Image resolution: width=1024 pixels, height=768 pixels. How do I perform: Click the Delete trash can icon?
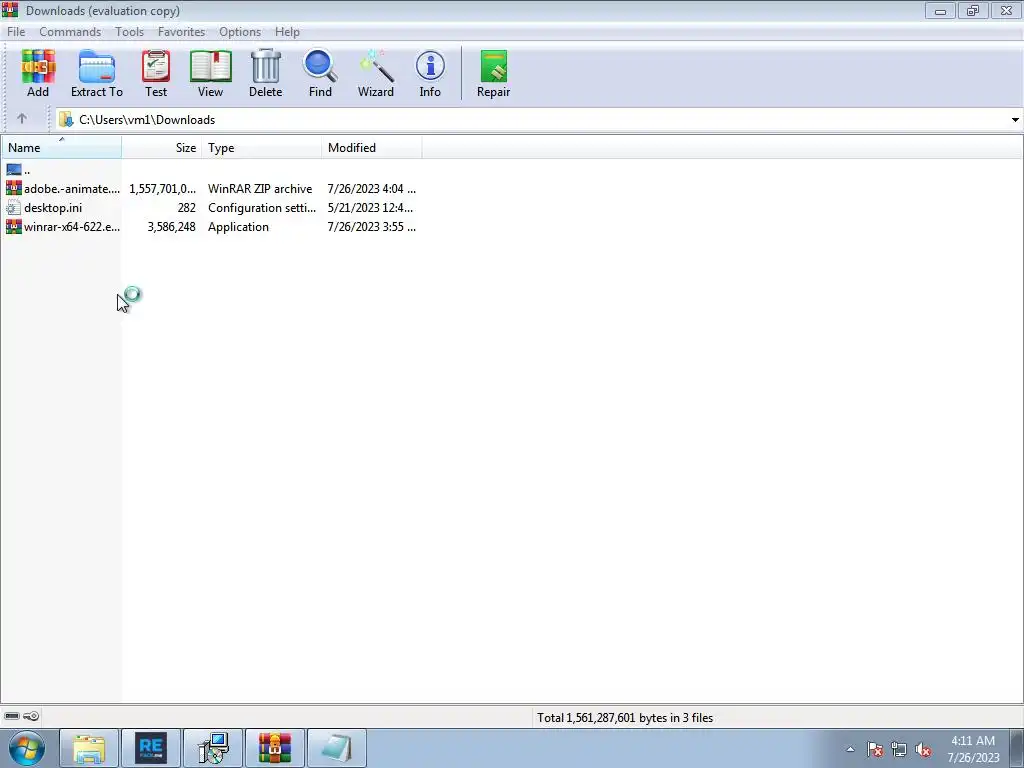pyautogui.click(x=265, y=73)
